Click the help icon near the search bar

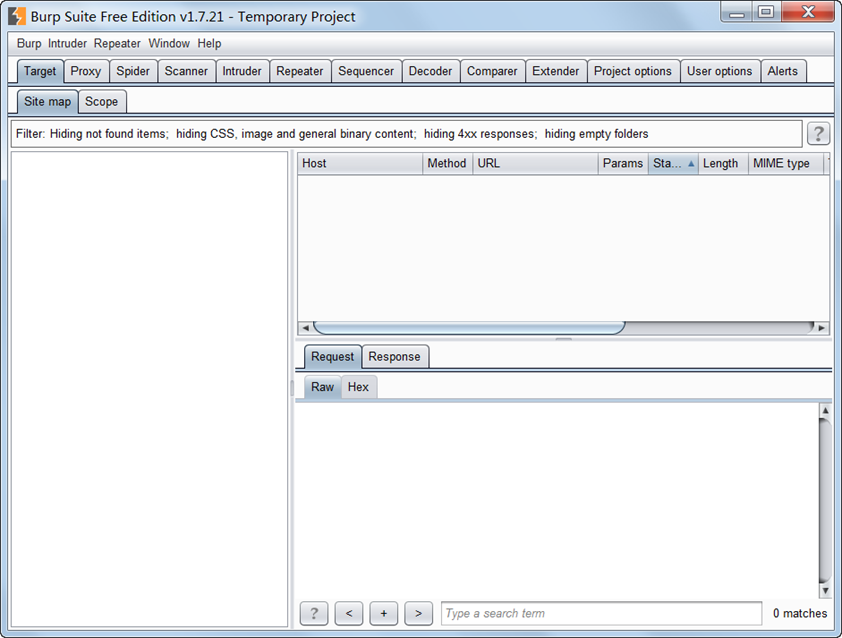(x=313, y=613)
